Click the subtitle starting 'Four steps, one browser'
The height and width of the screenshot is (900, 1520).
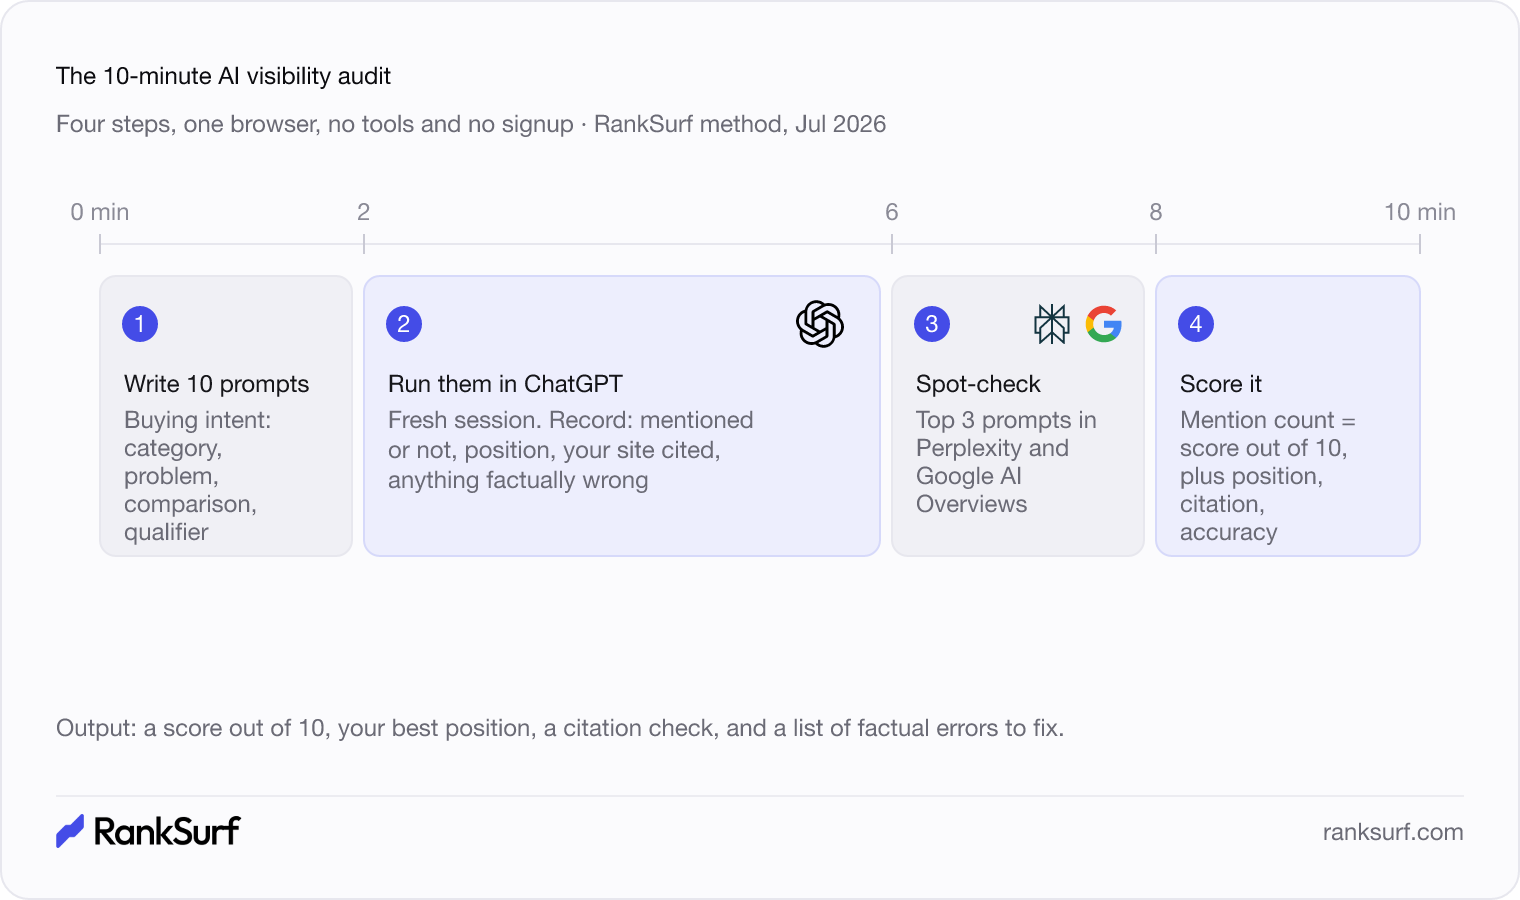[x=471, y=124]
